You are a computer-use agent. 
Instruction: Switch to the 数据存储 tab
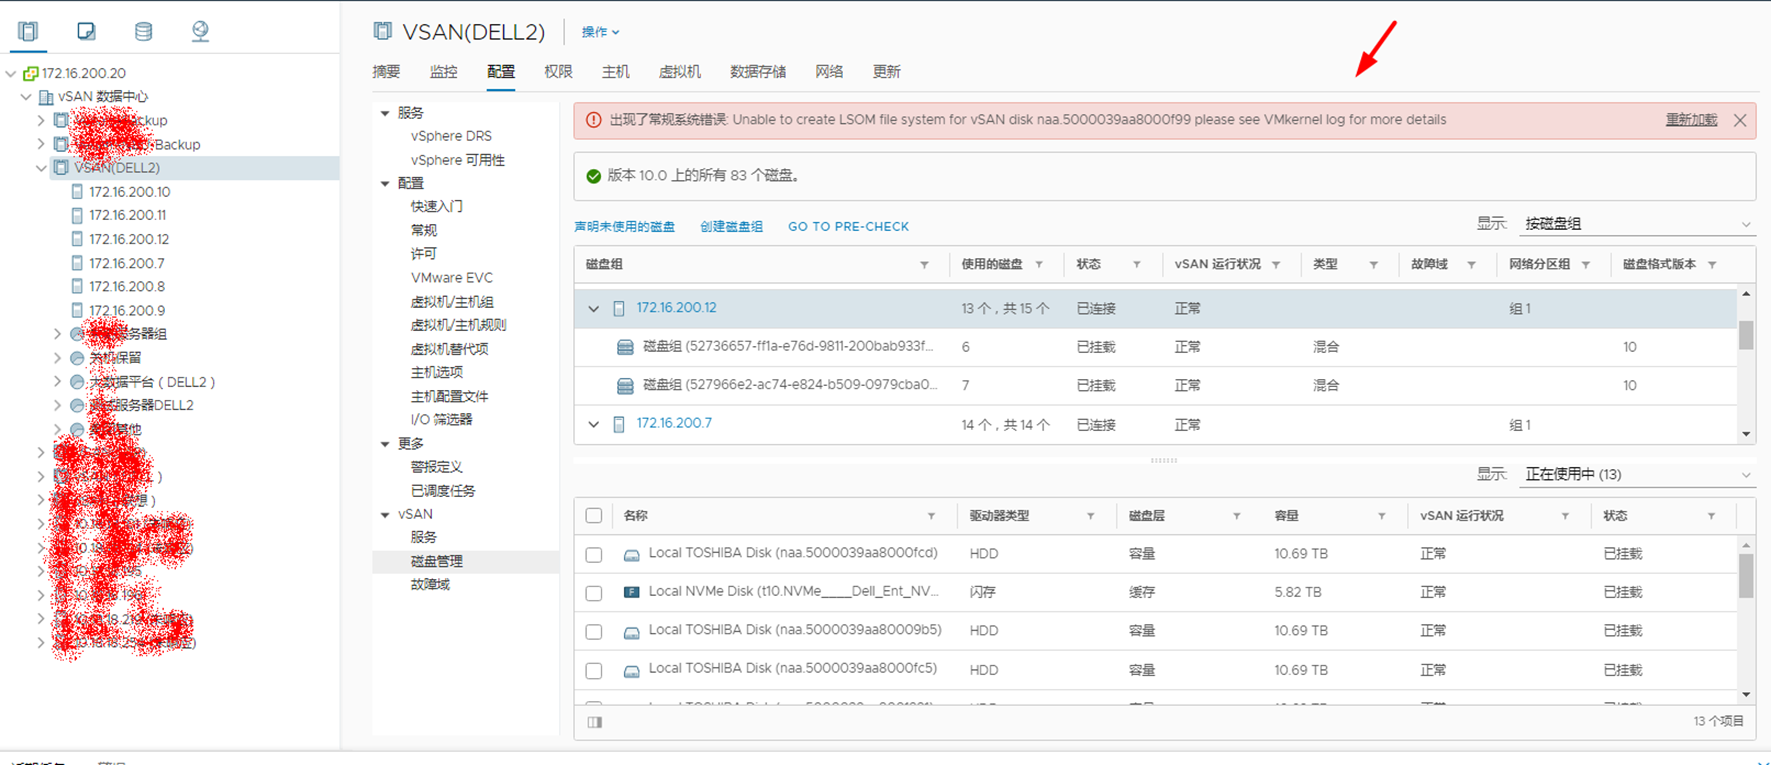(758, 72)
